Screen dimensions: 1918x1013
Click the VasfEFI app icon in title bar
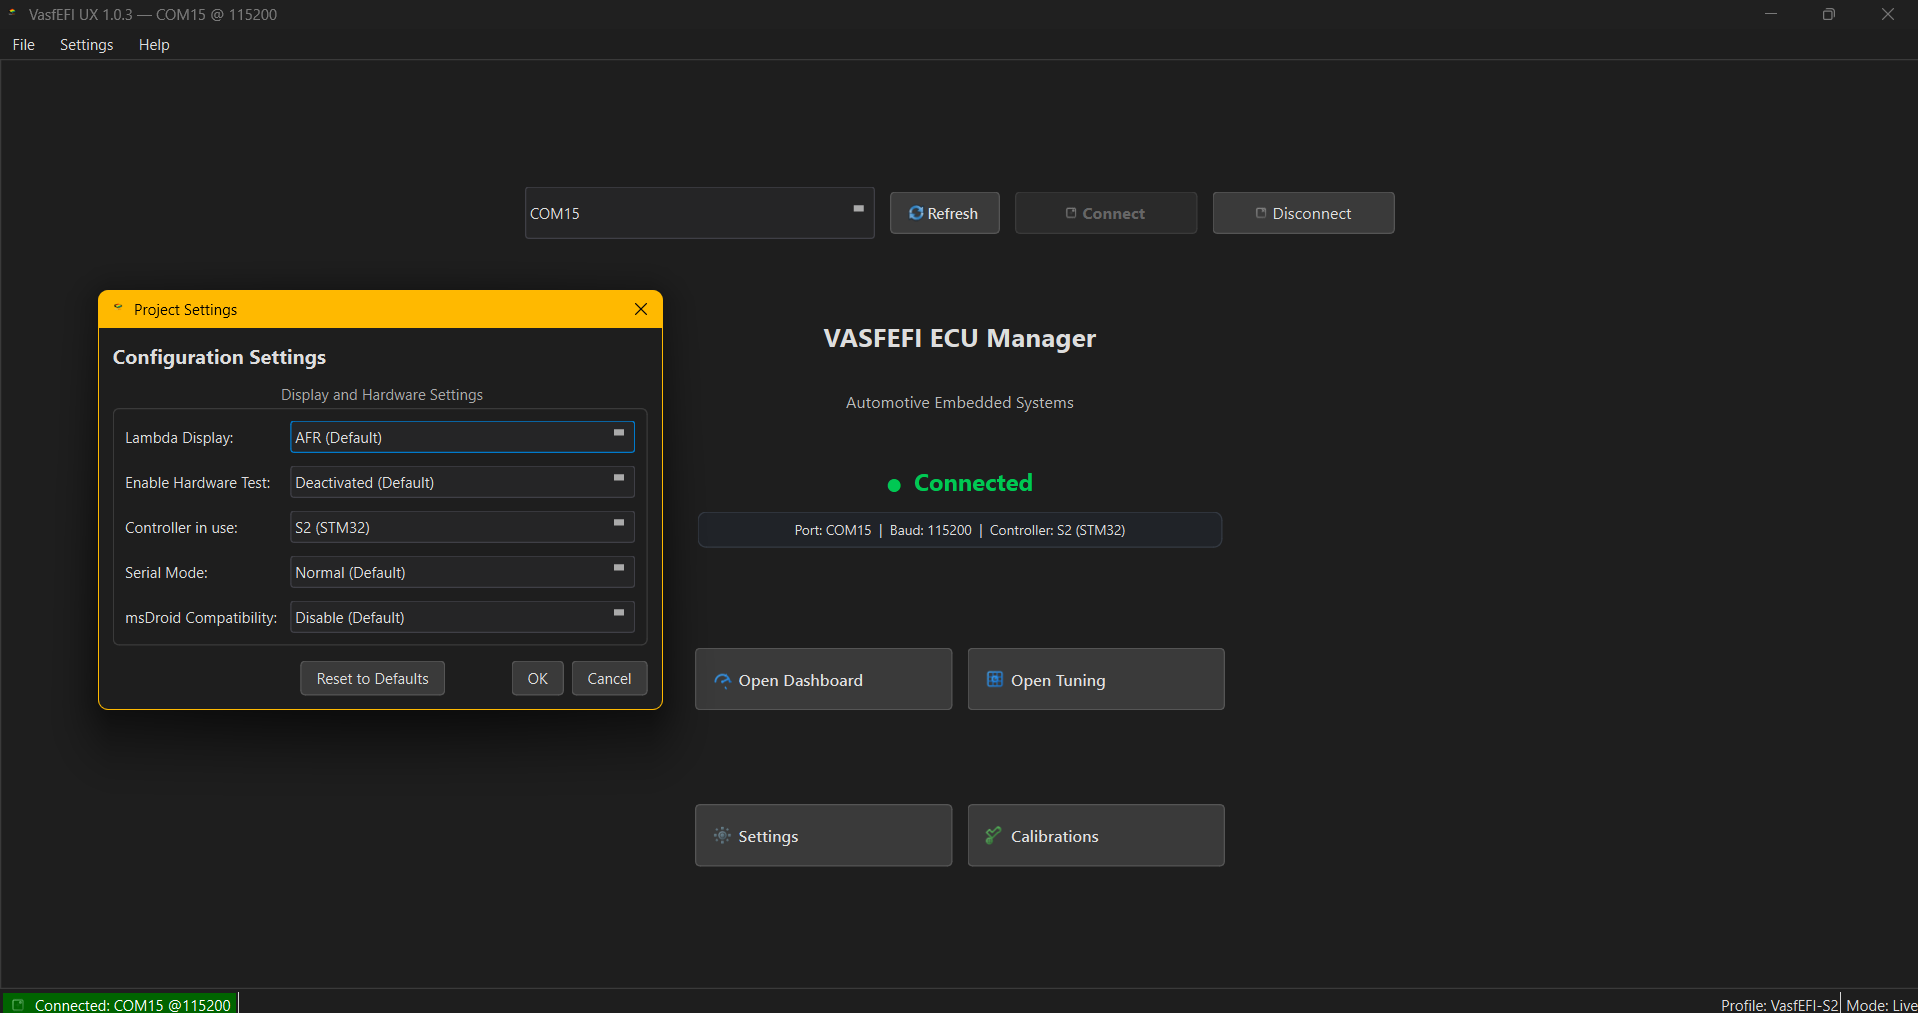[x=12, y=13]
